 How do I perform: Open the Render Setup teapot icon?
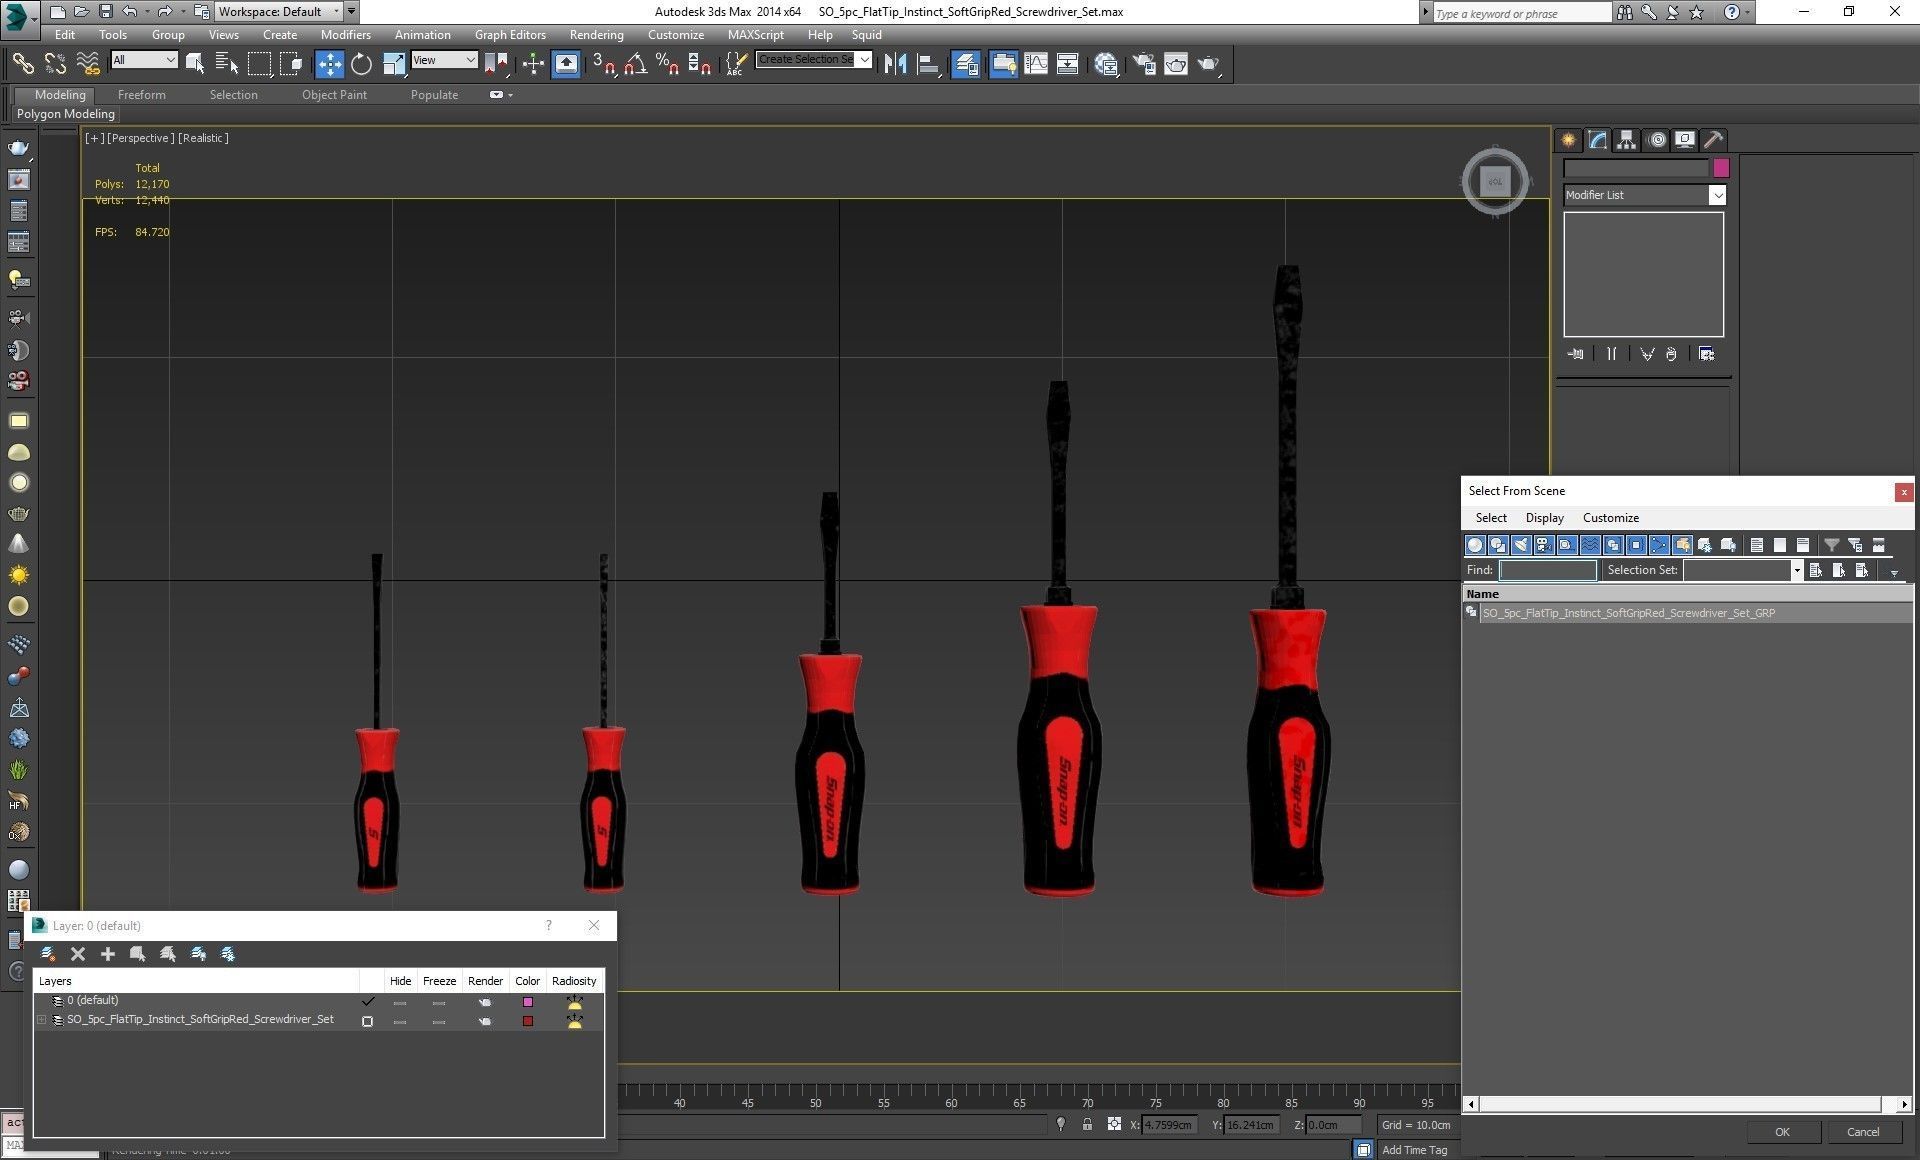point(1143,64)
